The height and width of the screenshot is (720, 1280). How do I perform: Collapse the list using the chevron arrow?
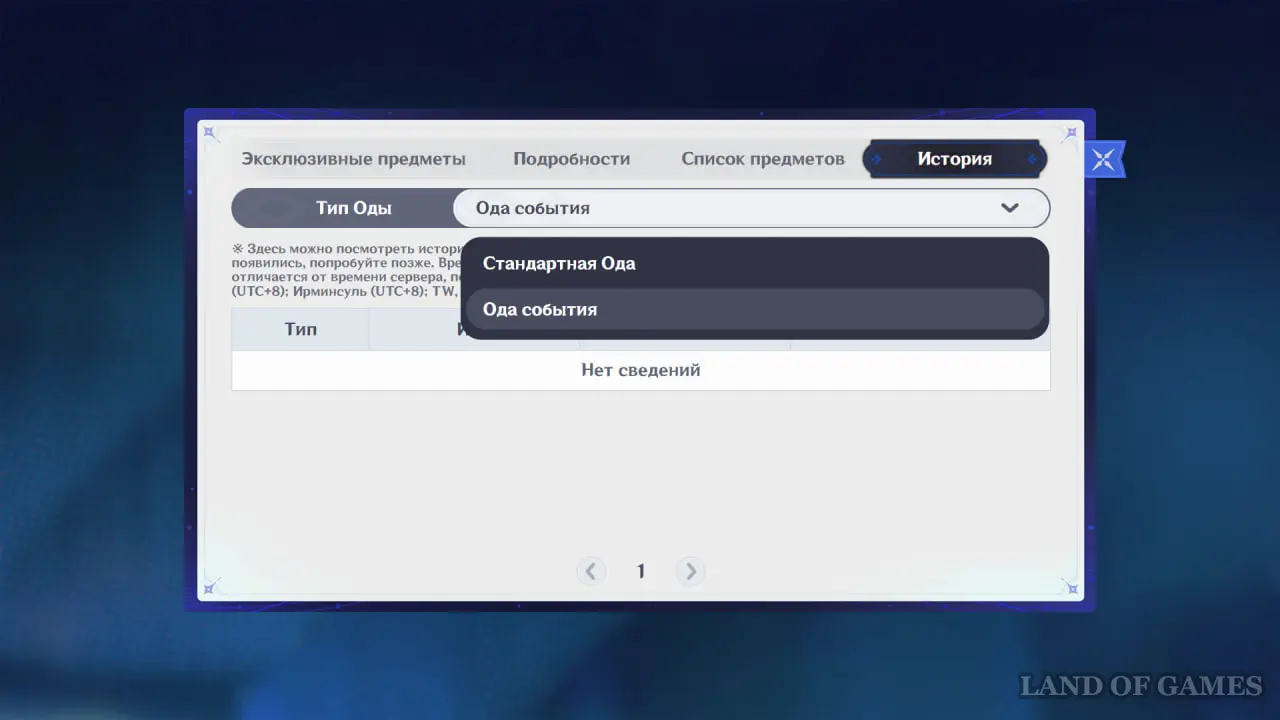(x=1009, y=208)
